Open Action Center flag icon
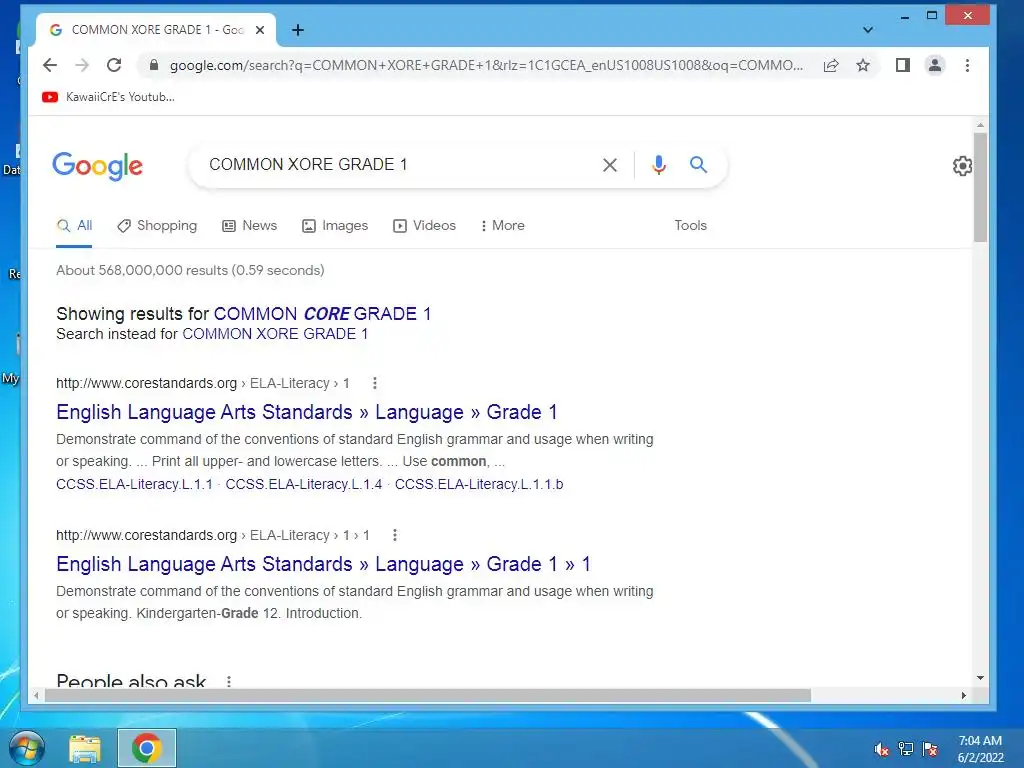This screenshot has width=1024, height=768. [930, 749]
